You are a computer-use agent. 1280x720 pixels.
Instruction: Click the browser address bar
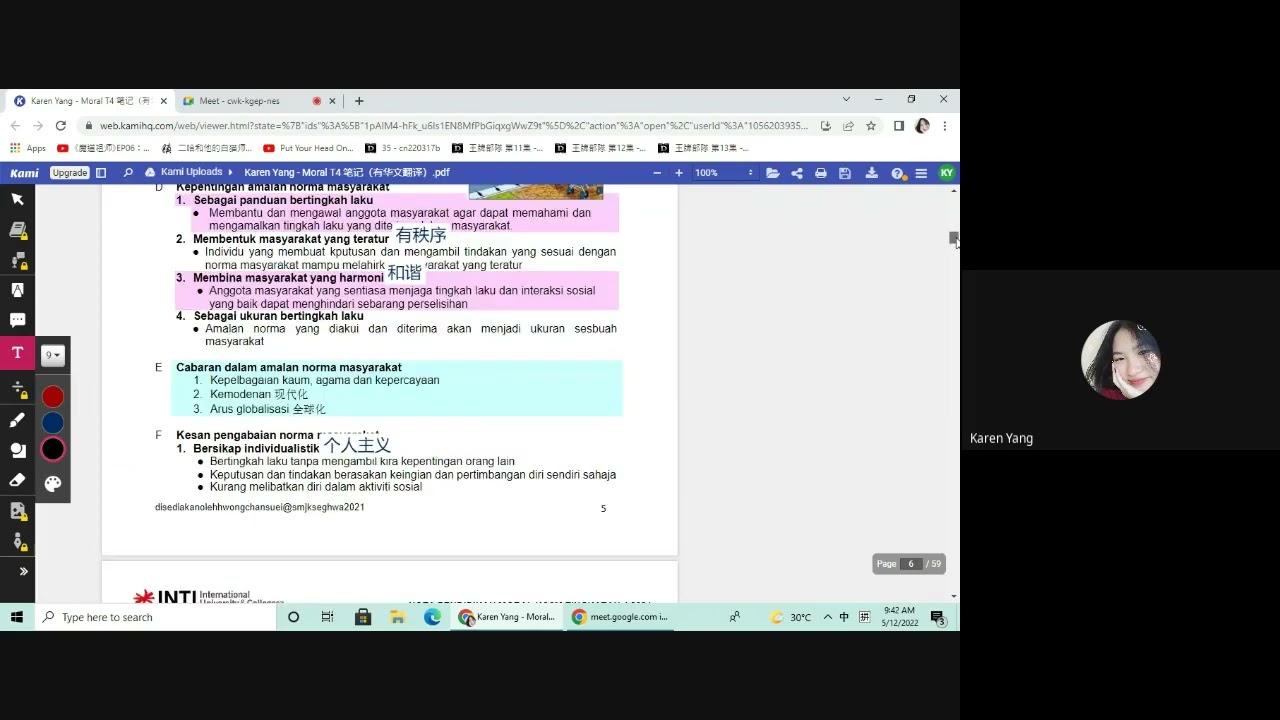coord(453,126)
